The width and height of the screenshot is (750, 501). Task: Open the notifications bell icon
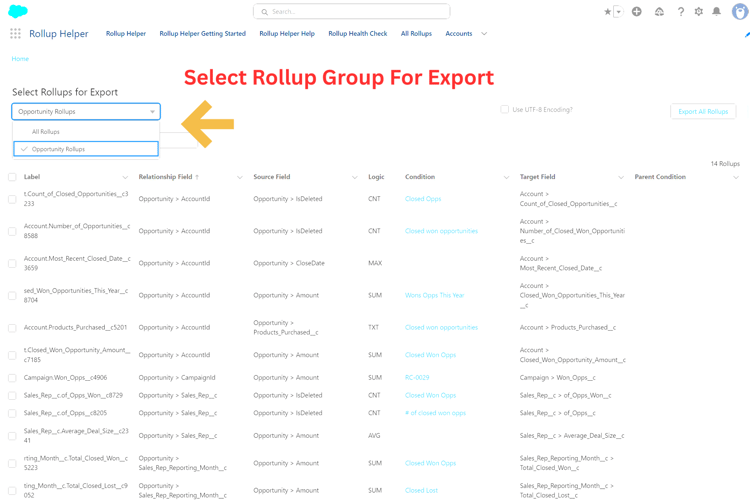click(x=717, y=11)
